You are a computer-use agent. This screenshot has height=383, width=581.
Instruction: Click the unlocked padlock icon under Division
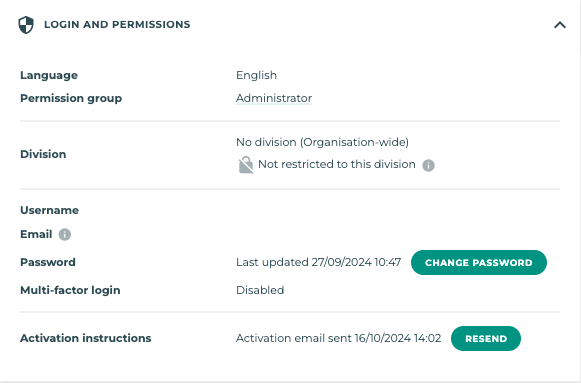click(x=246, y=165)
